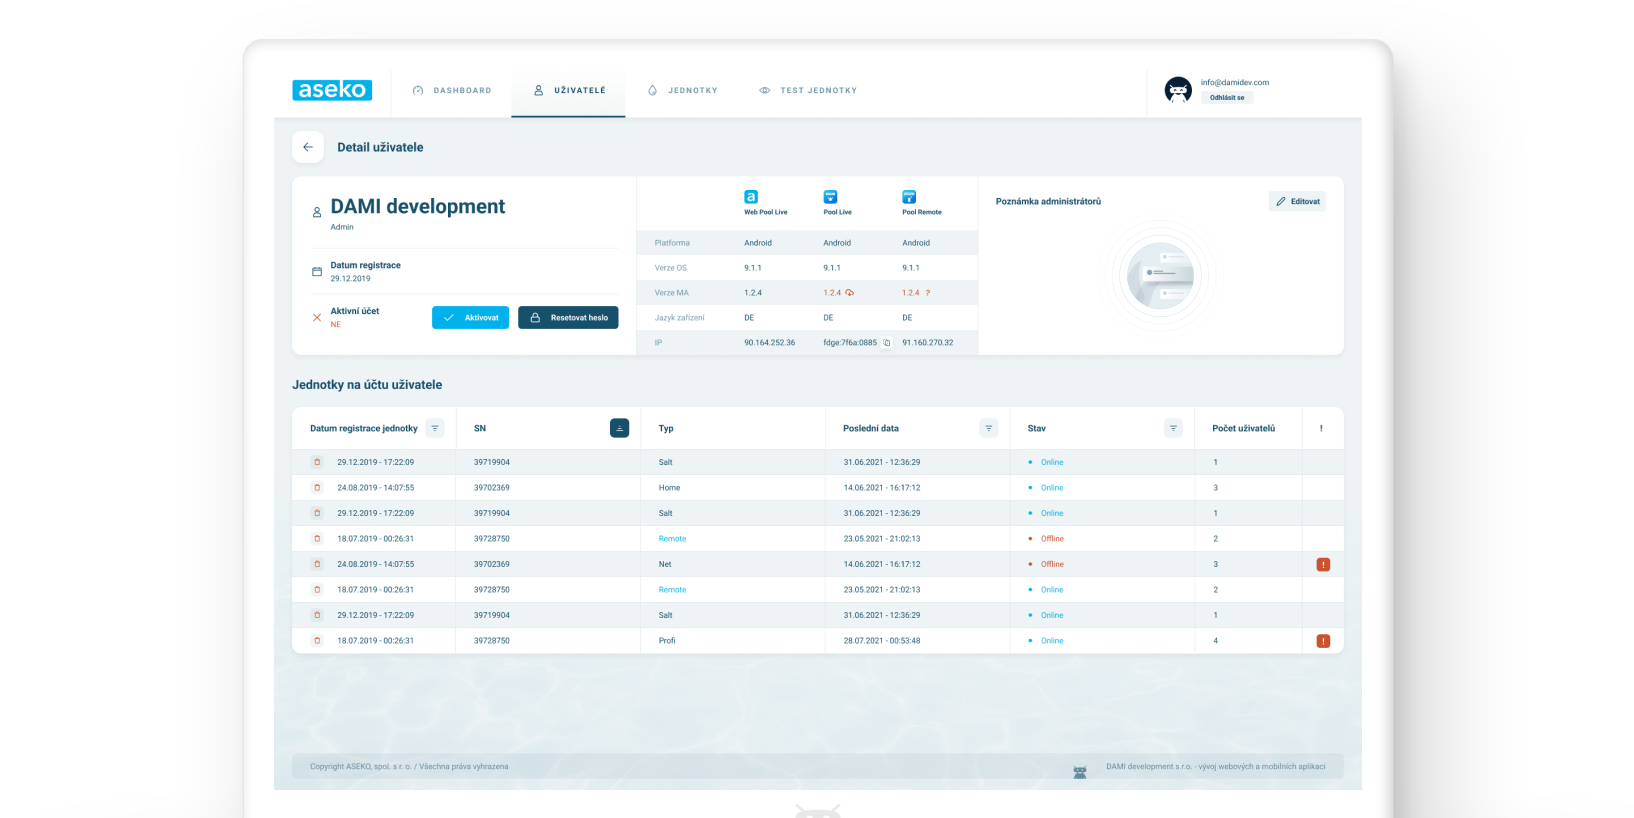Click the user avatar in the header

1178,90
